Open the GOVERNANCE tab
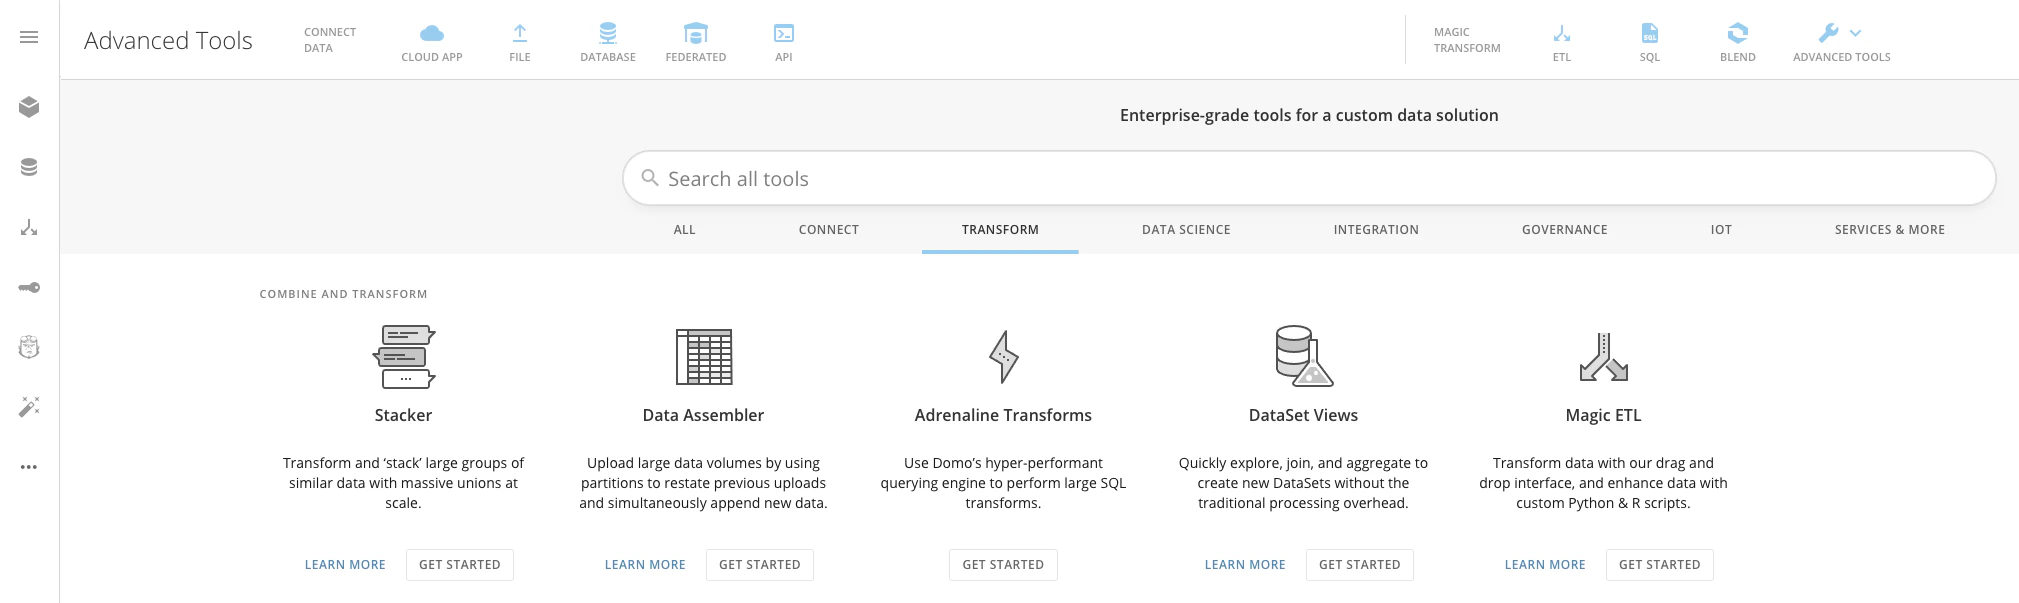2019x603 pixels. coord(1565,229)
